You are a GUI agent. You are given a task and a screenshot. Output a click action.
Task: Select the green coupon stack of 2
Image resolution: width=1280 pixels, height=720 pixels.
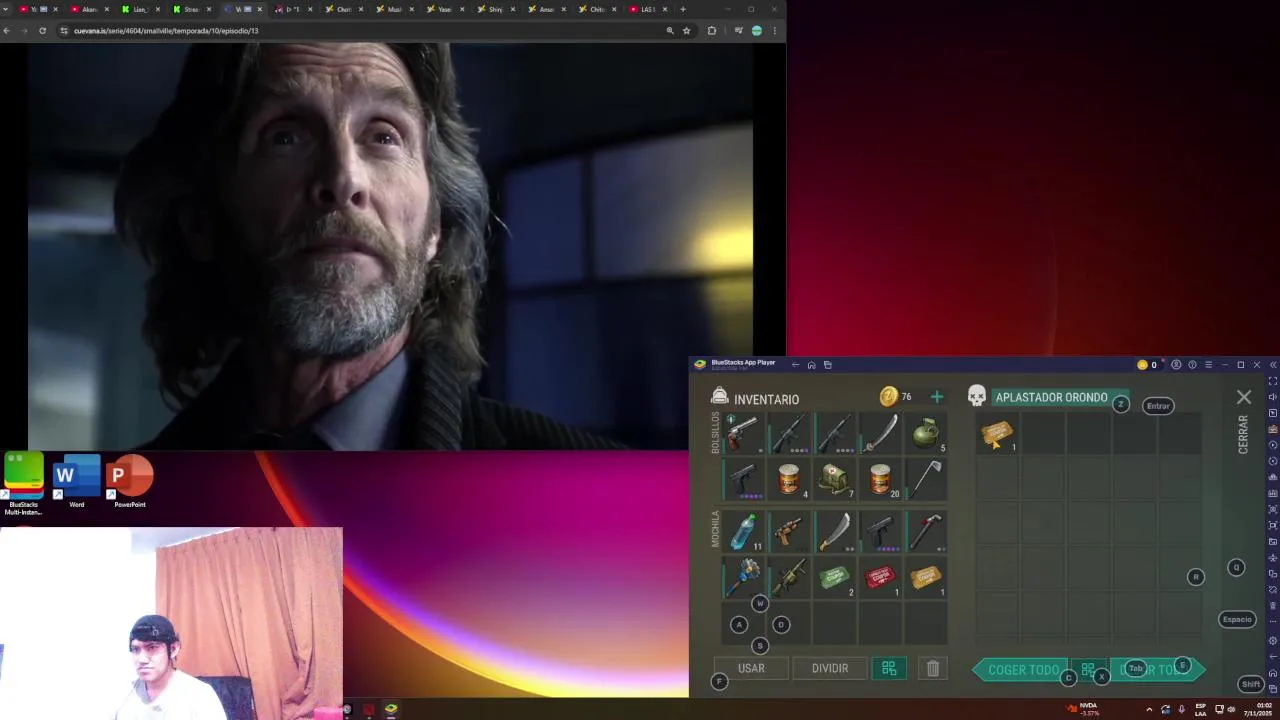tap(834, 577)
